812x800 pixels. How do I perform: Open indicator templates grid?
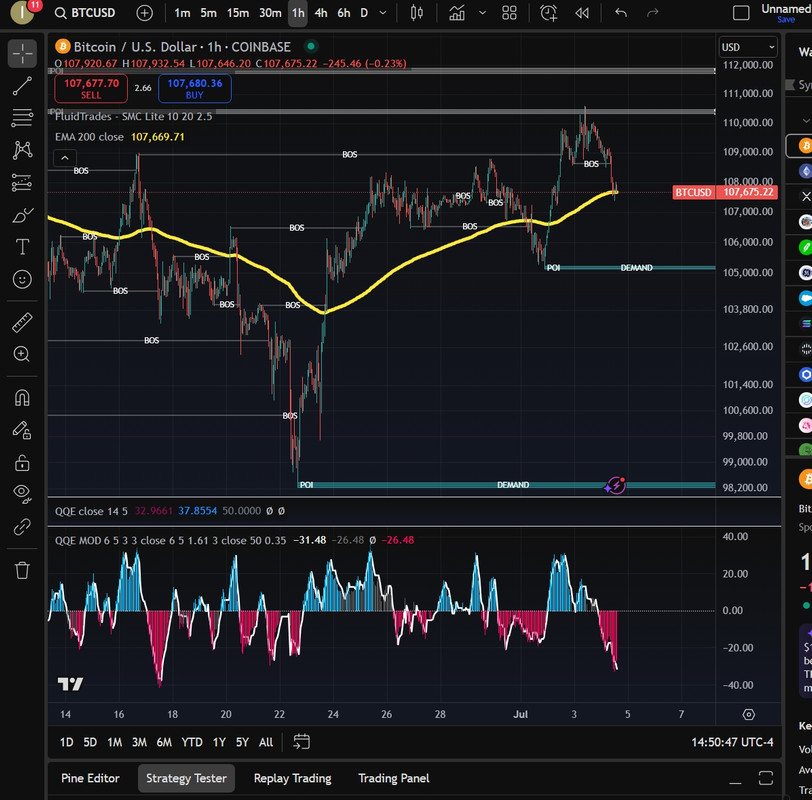point(510,13)
